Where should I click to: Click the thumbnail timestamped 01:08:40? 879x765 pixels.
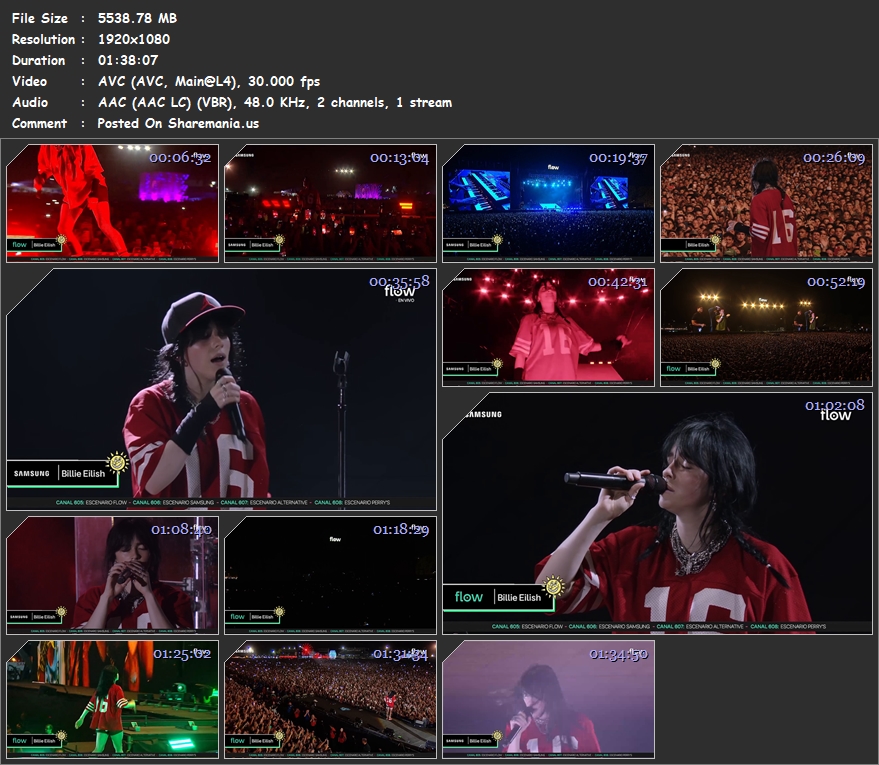112,576
